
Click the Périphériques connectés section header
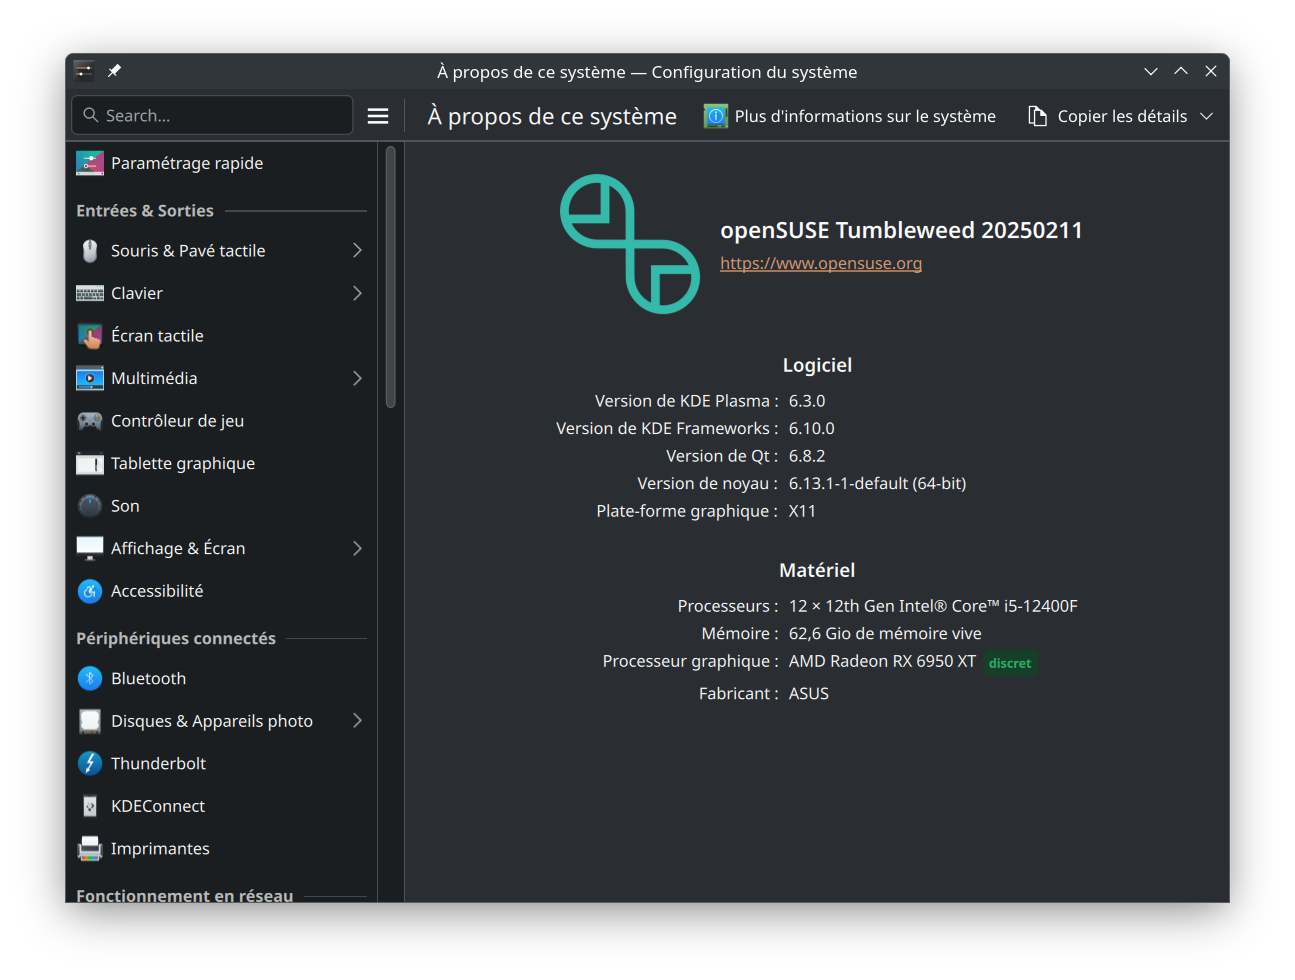176,638
